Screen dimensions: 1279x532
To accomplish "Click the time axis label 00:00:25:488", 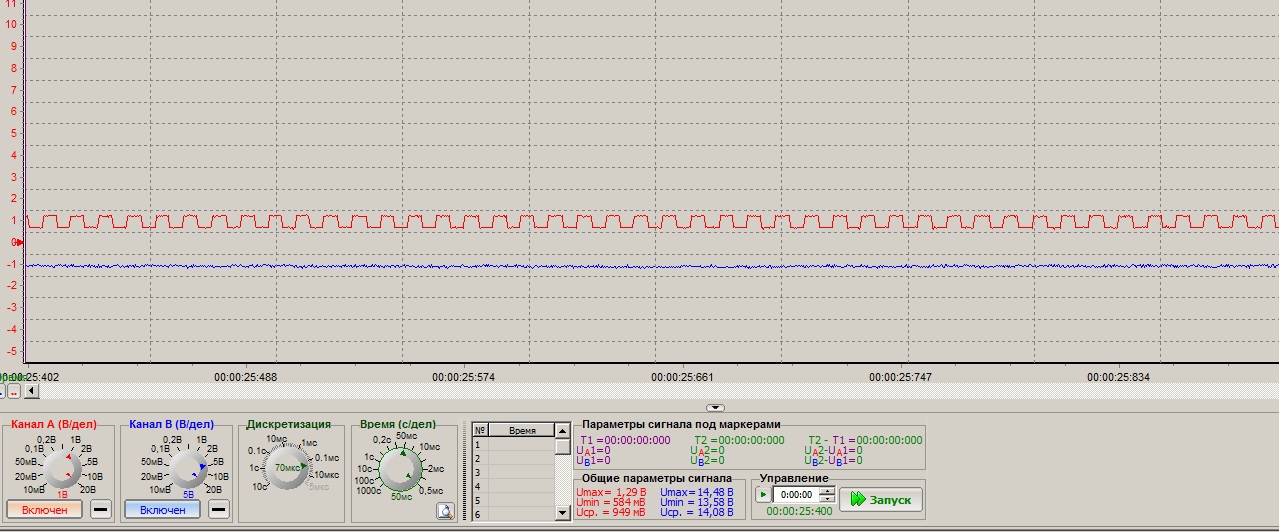I will pyautogui.click(x=244, y=377).
